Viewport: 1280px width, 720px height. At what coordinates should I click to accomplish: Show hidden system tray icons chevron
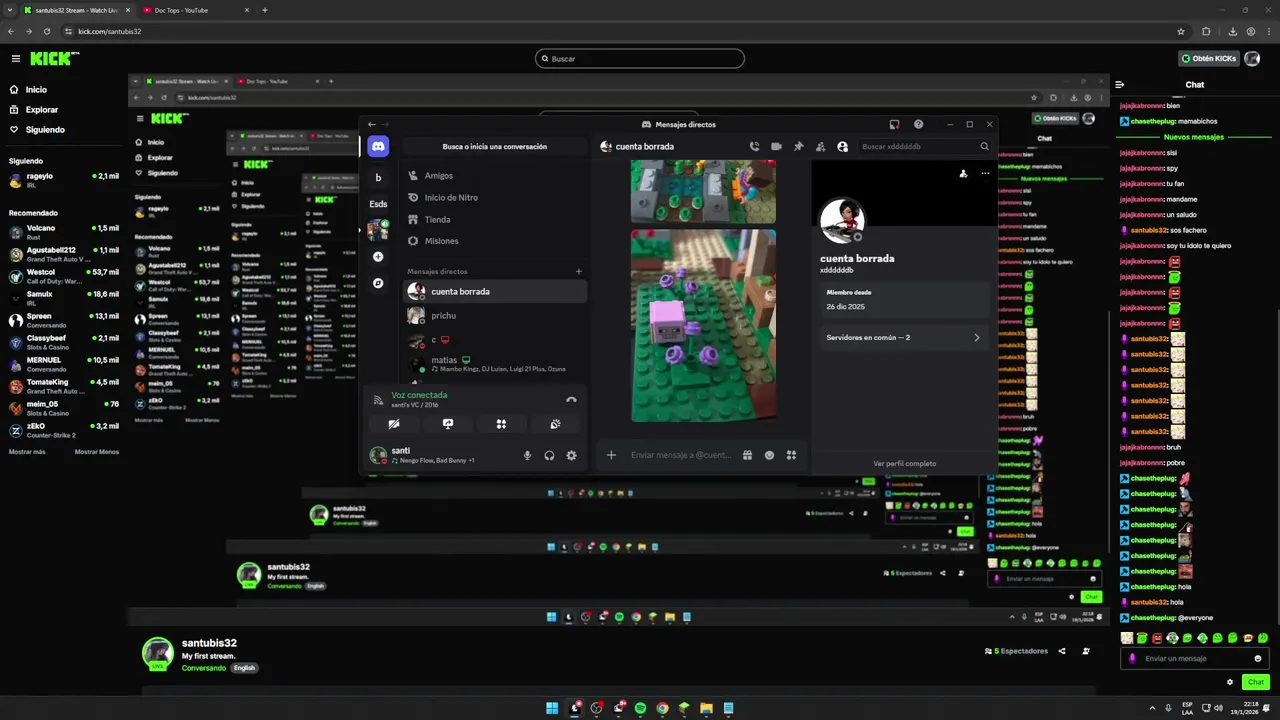tap(1151, 708)
